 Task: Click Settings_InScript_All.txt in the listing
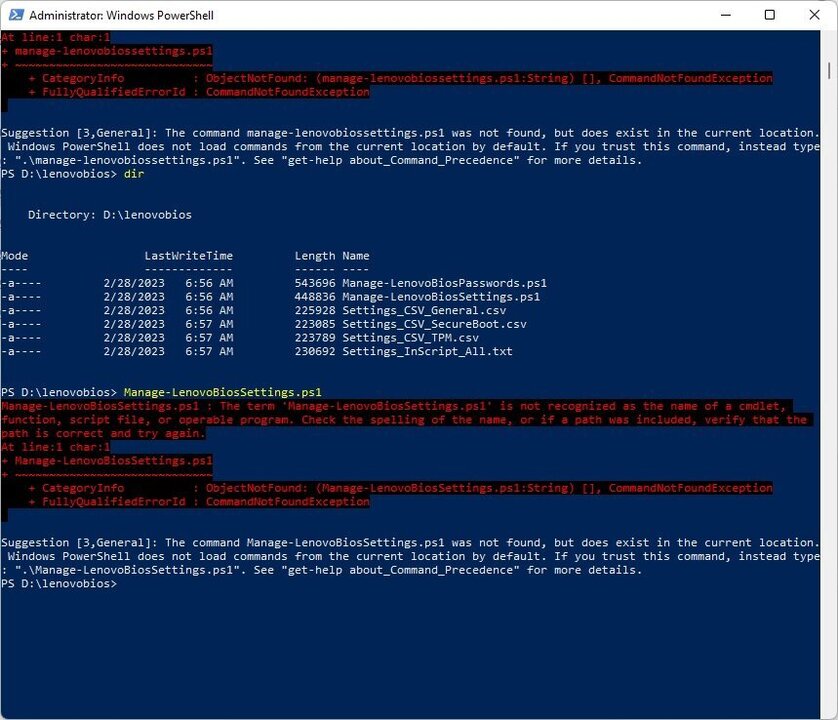(427, 352)
